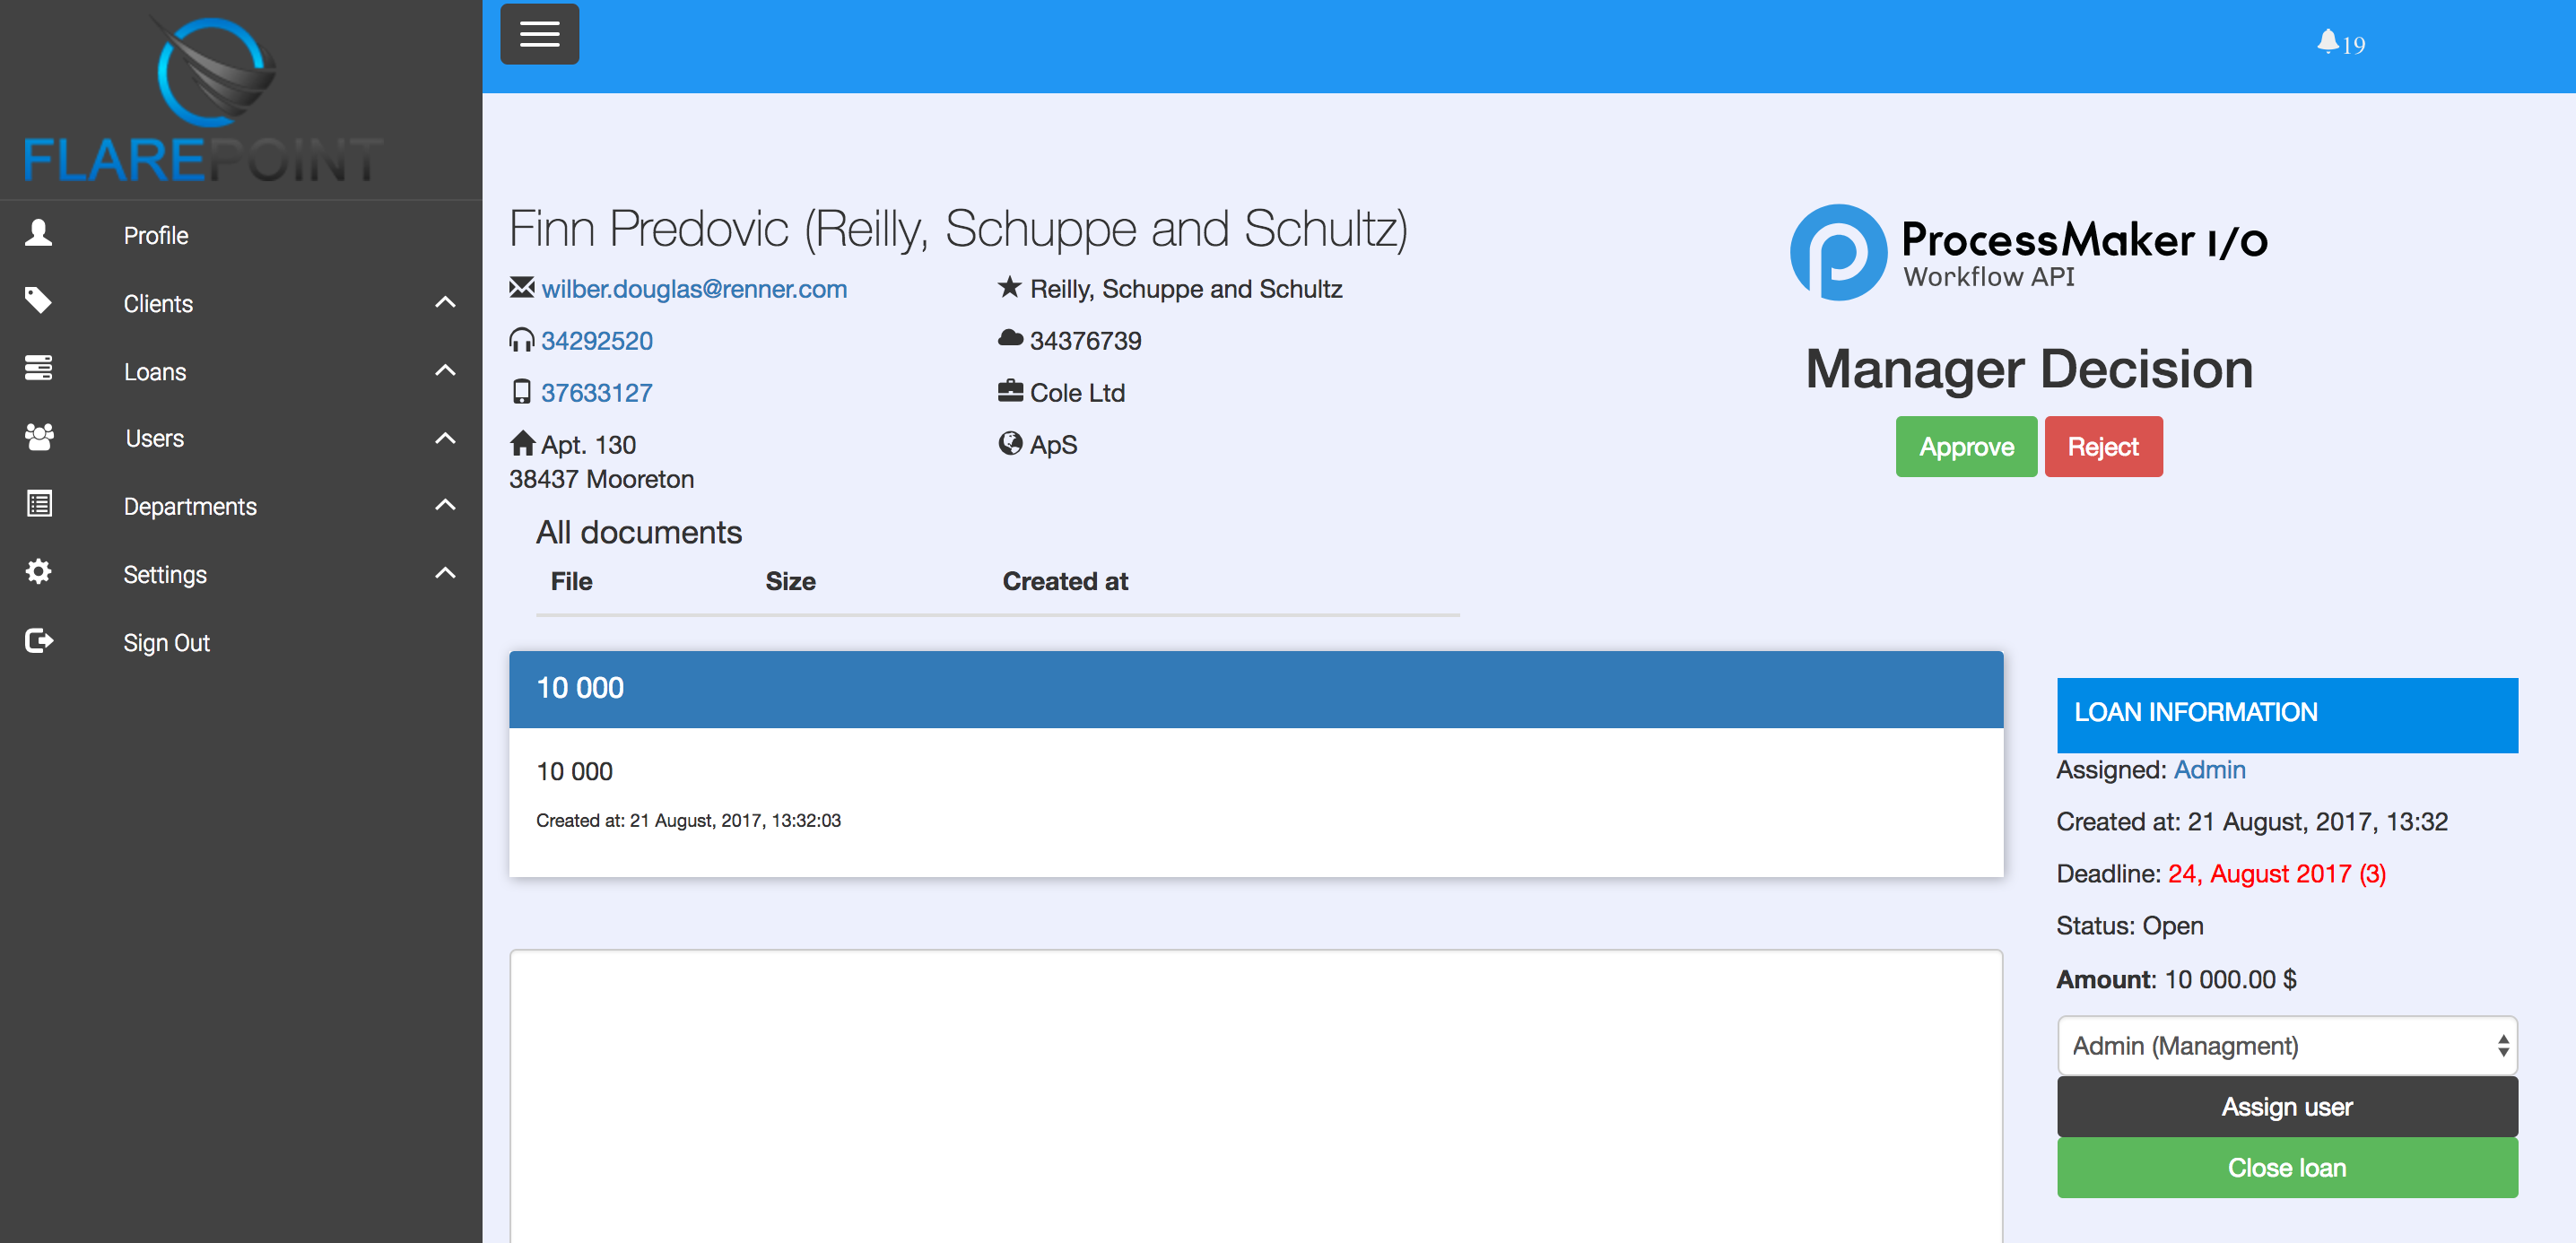Screen dimensions: 2576x1243
Task: Reject the manager decision
Action: pyautogui.click(x=2103, y=447)
